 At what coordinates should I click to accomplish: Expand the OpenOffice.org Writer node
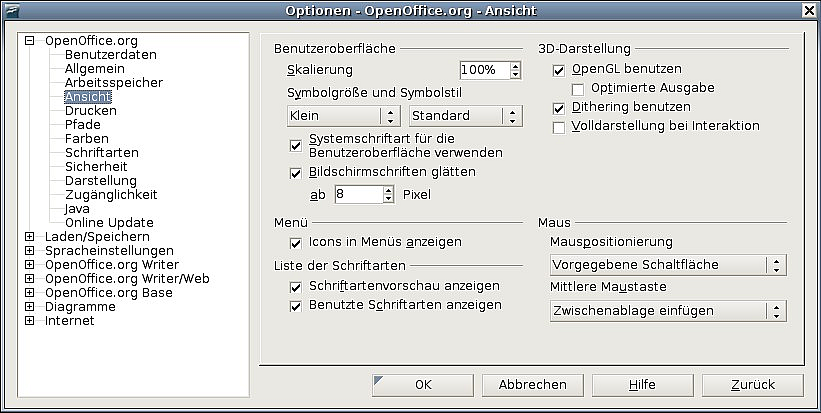click(x=29, y=265)
